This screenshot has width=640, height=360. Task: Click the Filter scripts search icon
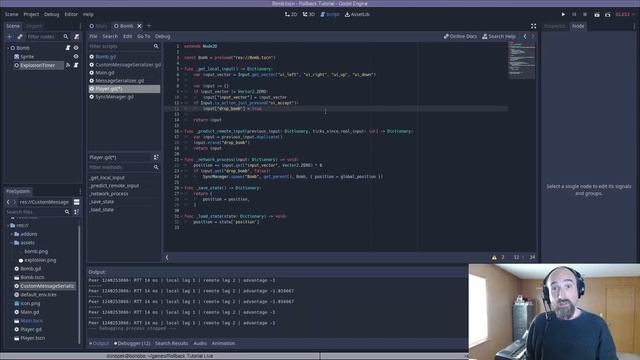[x=156, y=47]
